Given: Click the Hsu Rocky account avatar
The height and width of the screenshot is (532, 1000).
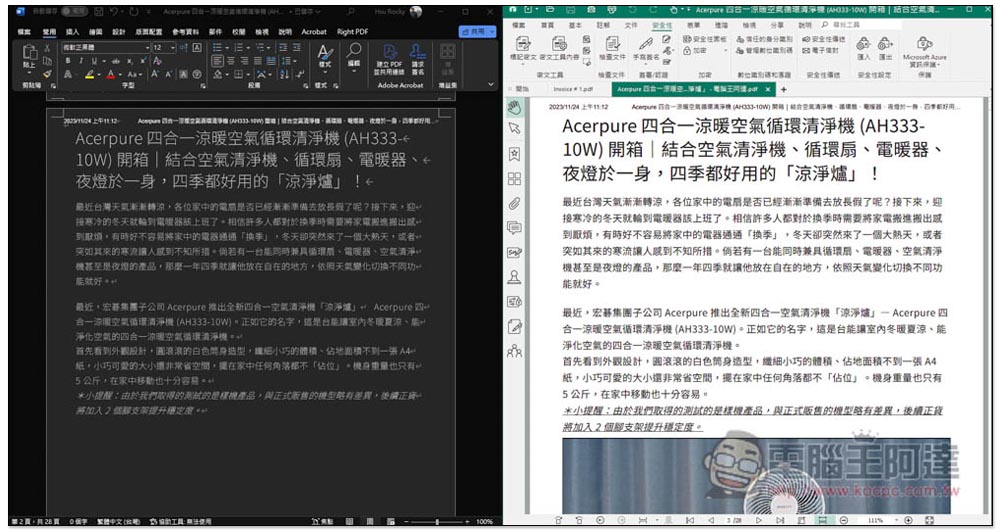Looking at the screenshot, I should 416,11.
